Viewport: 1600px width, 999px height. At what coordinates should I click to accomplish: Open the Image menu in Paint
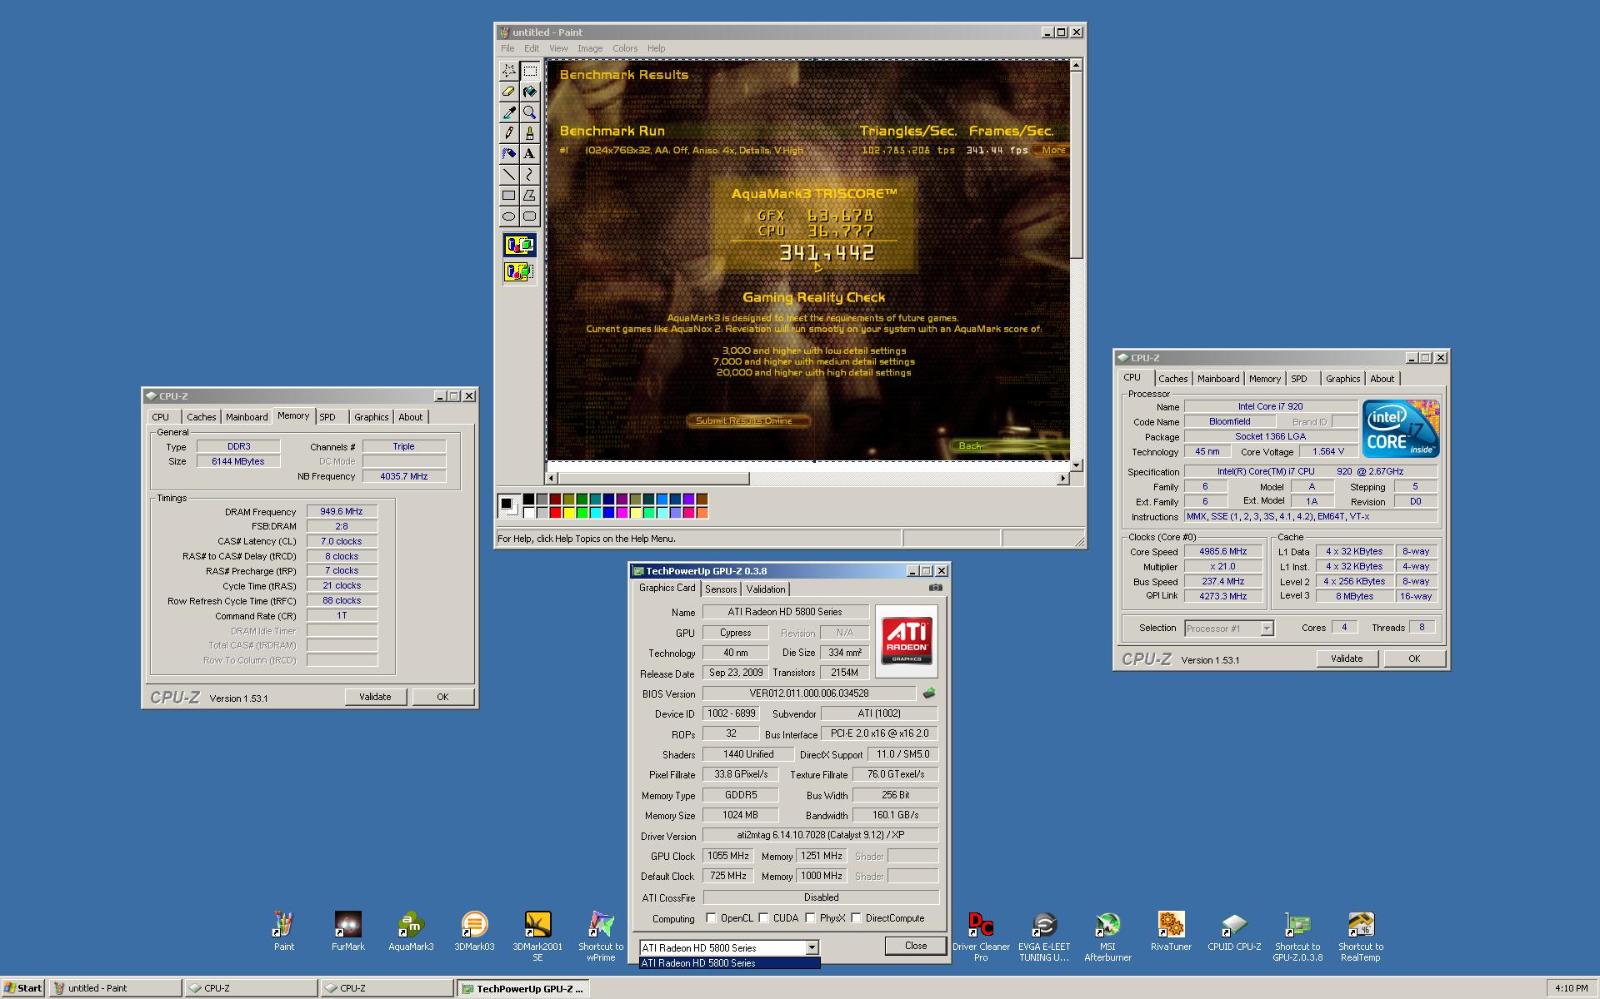(x=590, y=48)
